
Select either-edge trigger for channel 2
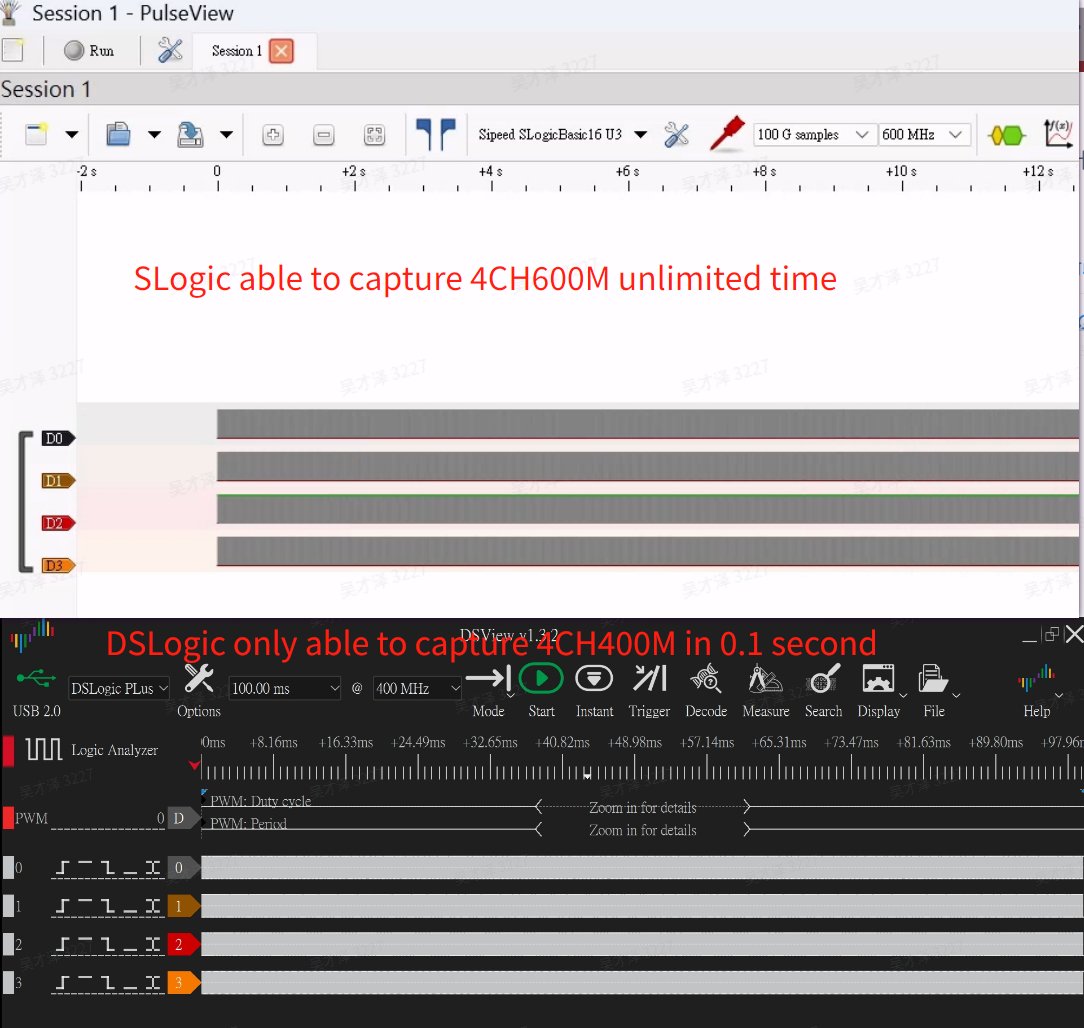click(x=153, y=944)
